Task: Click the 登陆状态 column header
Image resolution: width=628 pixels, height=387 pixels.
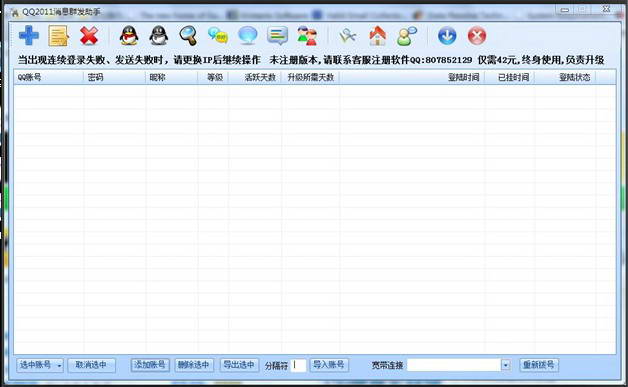Action: 565,77
